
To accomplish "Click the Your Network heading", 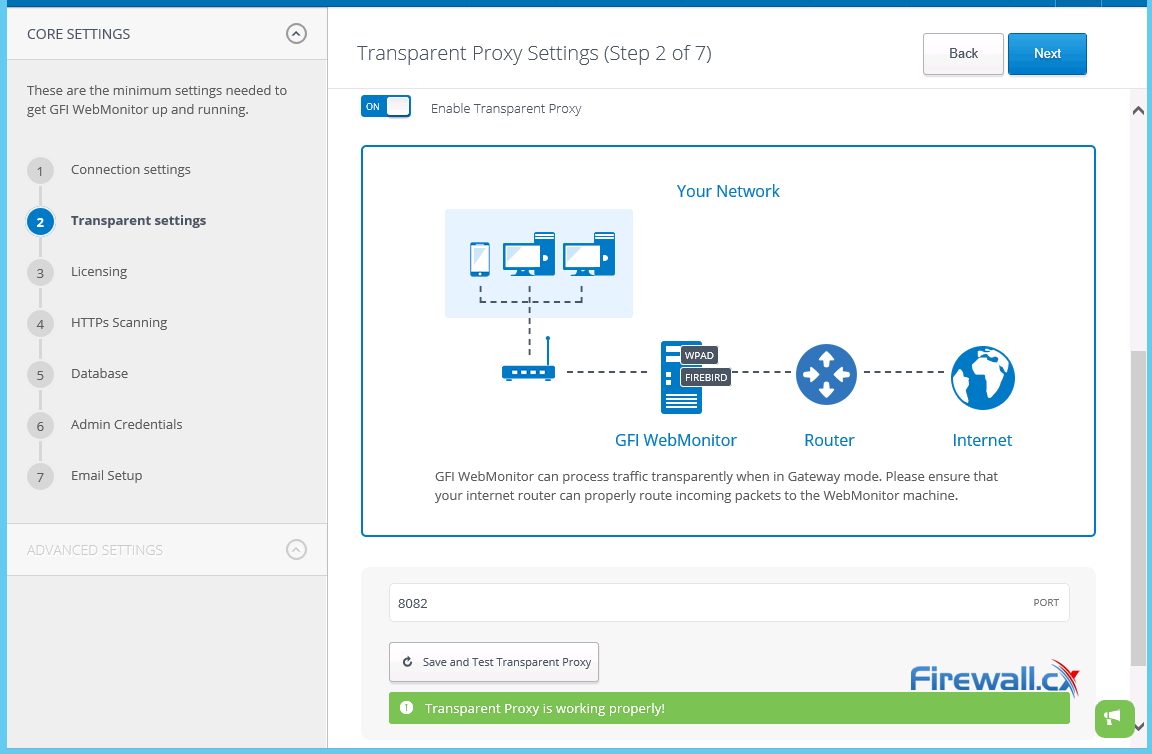I will point(728,191).
